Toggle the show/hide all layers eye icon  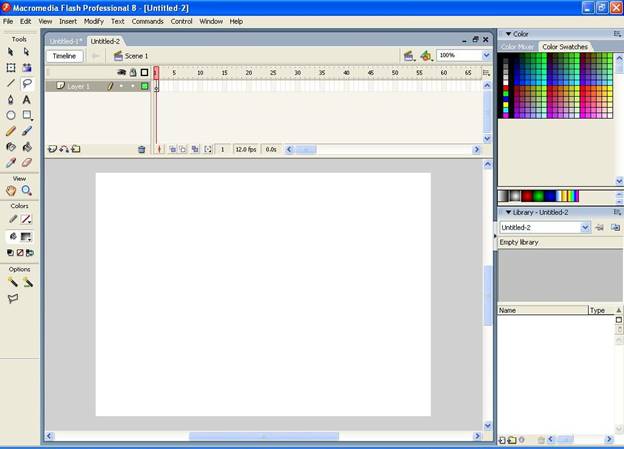[x=122, y=73]
